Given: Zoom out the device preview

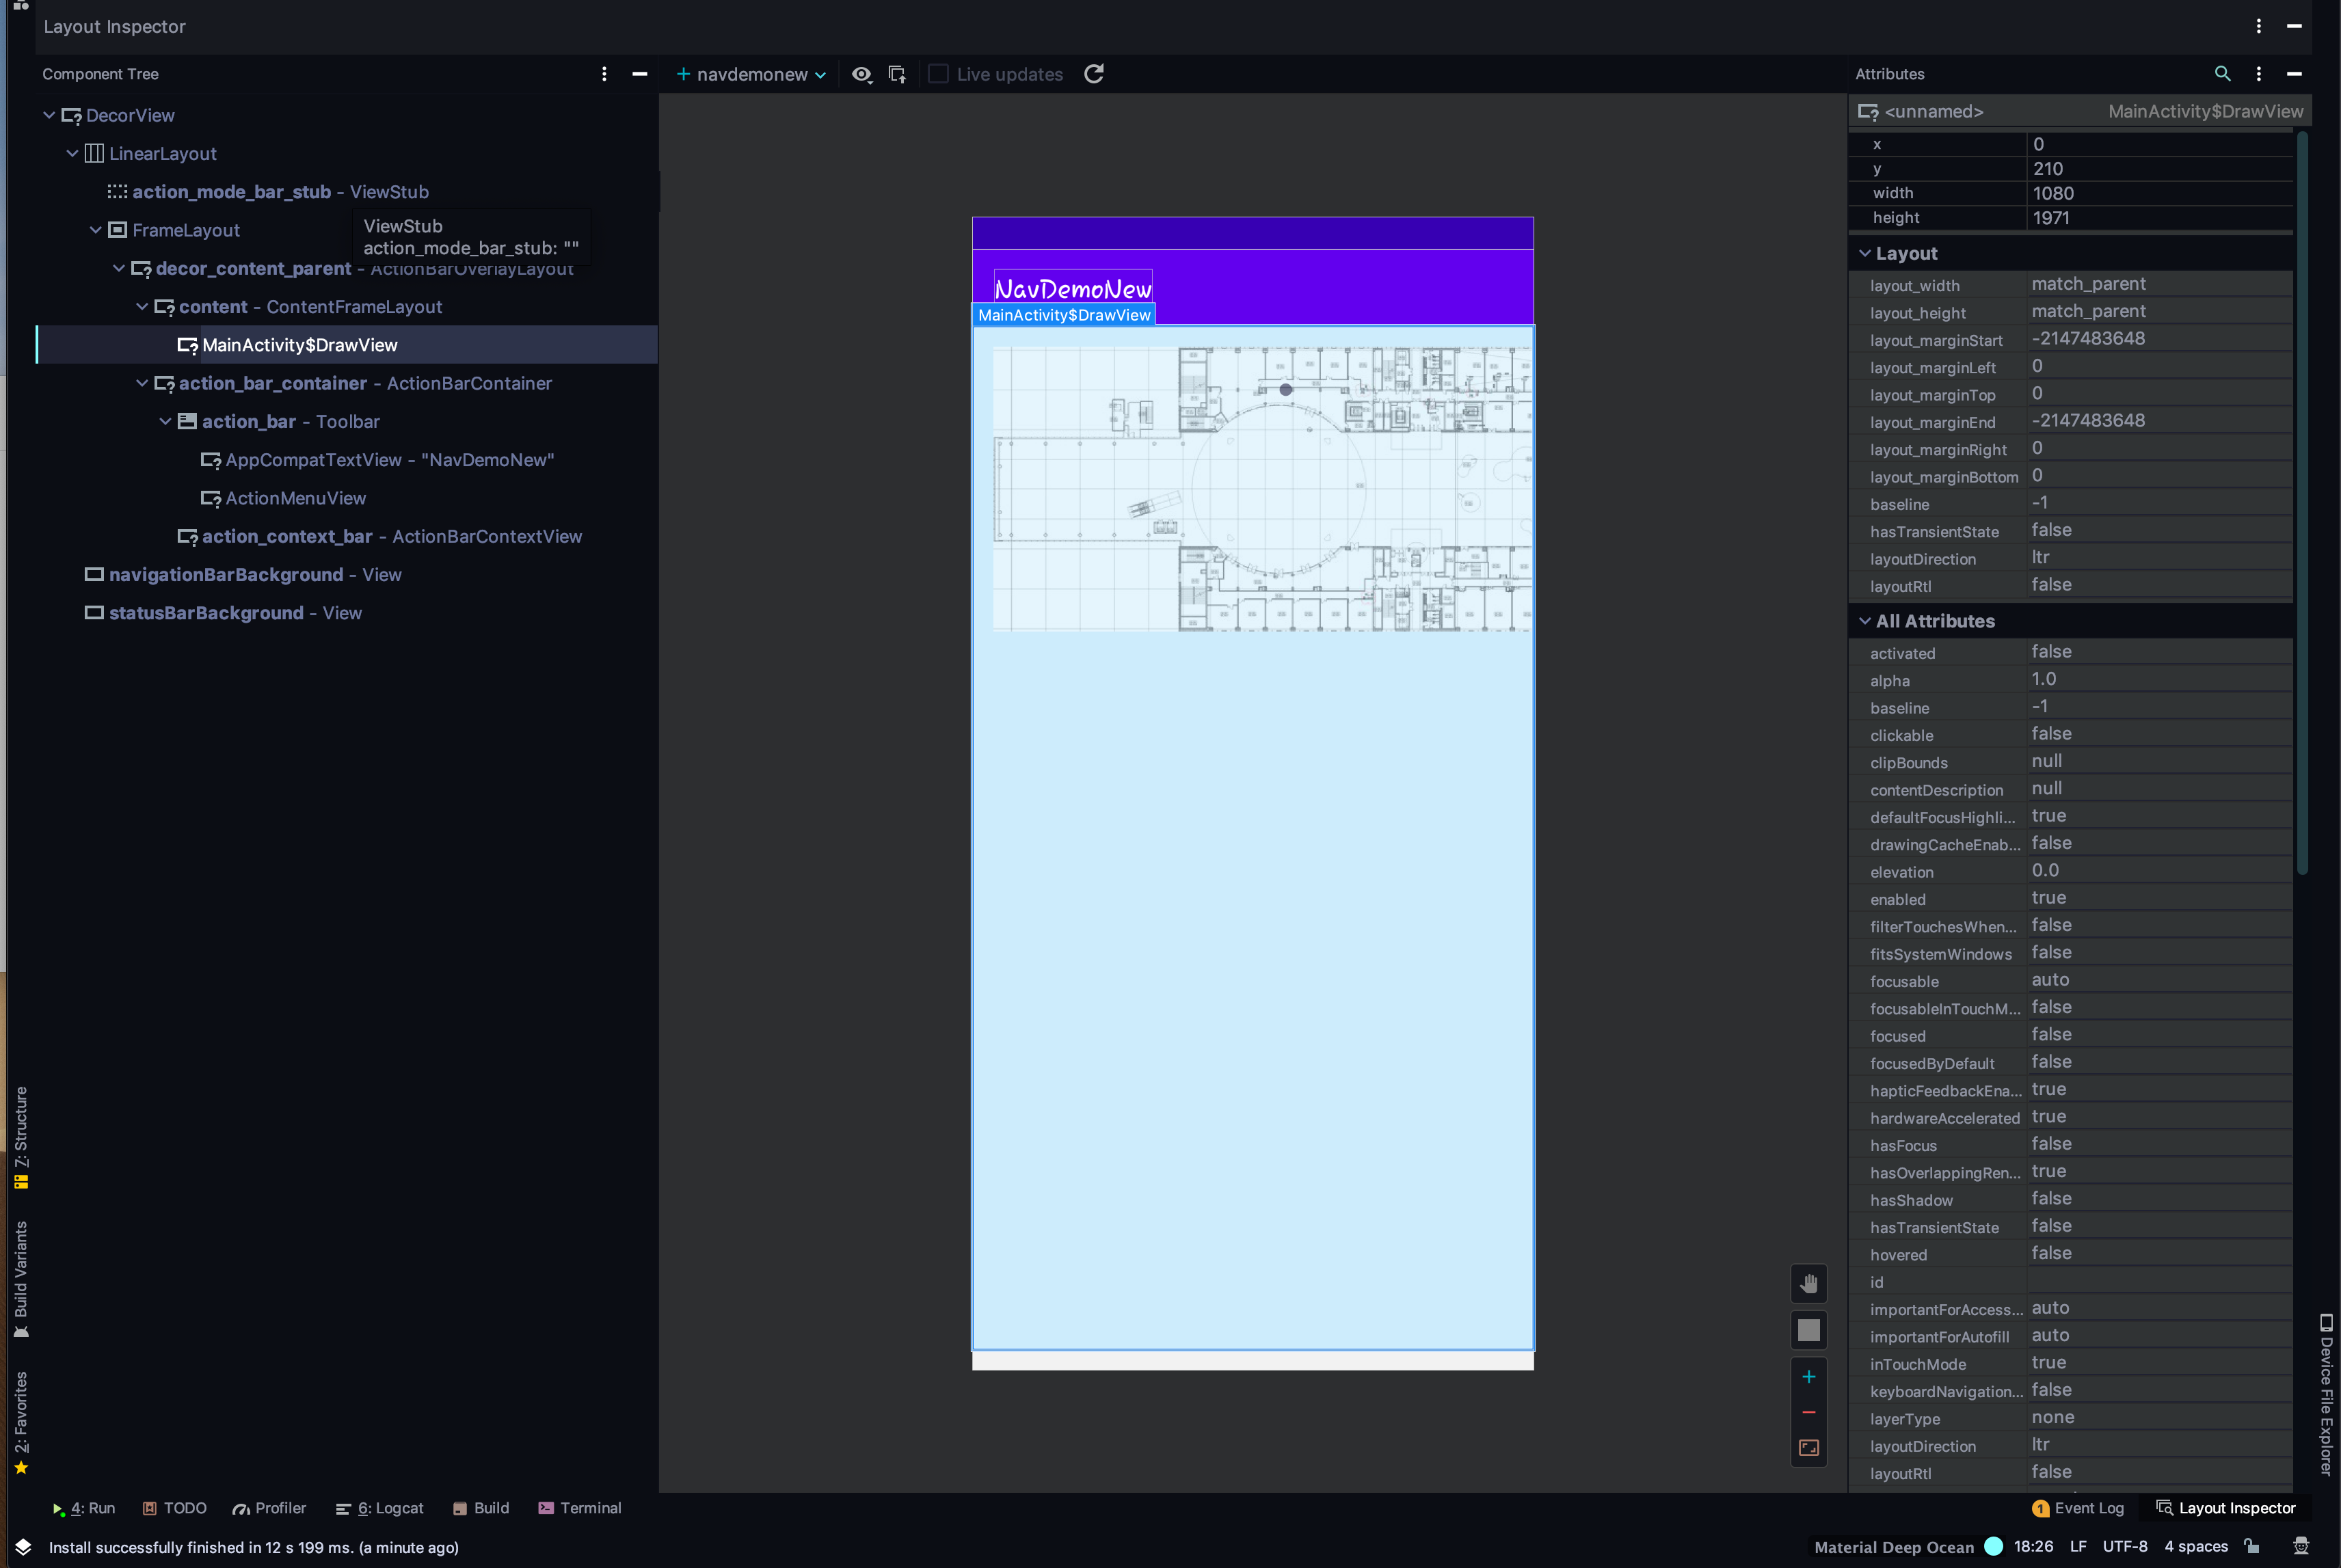Looking at the screenshot, I should [x=1808, y=1412].
